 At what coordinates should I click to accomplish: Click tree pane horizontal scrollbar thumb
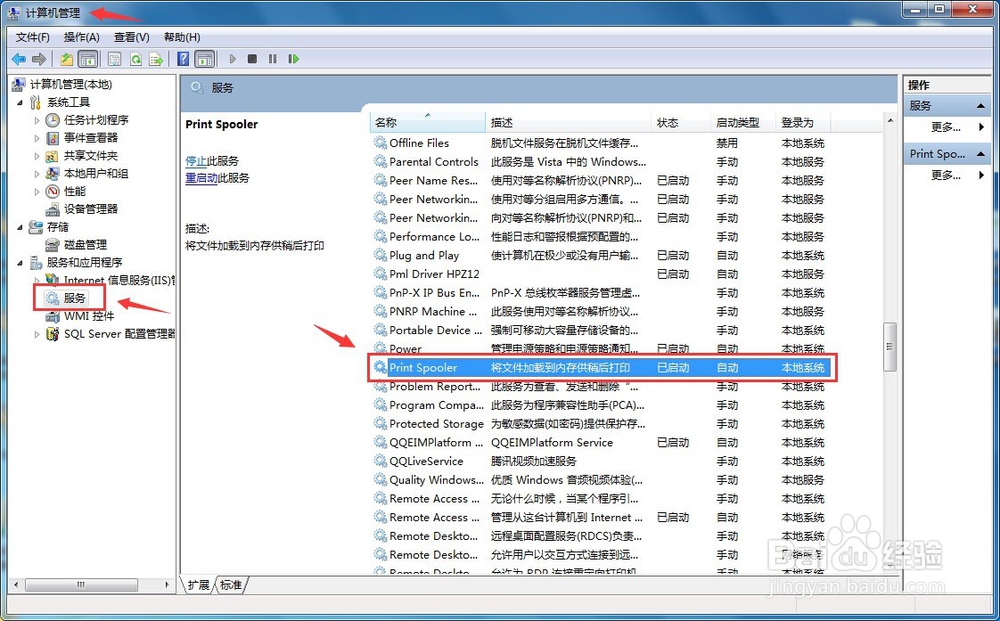(82, 585)
